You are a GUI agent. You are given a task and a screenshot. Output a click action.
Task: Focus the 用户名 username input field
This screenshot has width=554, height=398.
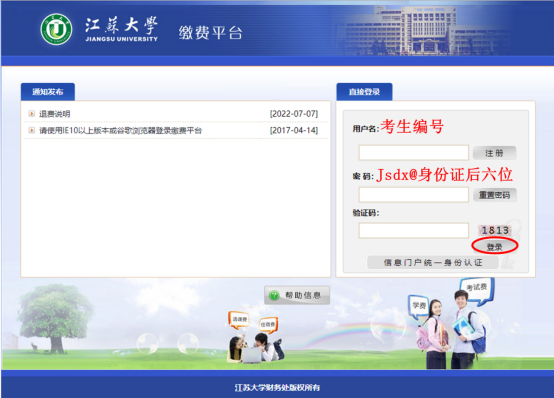click(x=413, y=153)
